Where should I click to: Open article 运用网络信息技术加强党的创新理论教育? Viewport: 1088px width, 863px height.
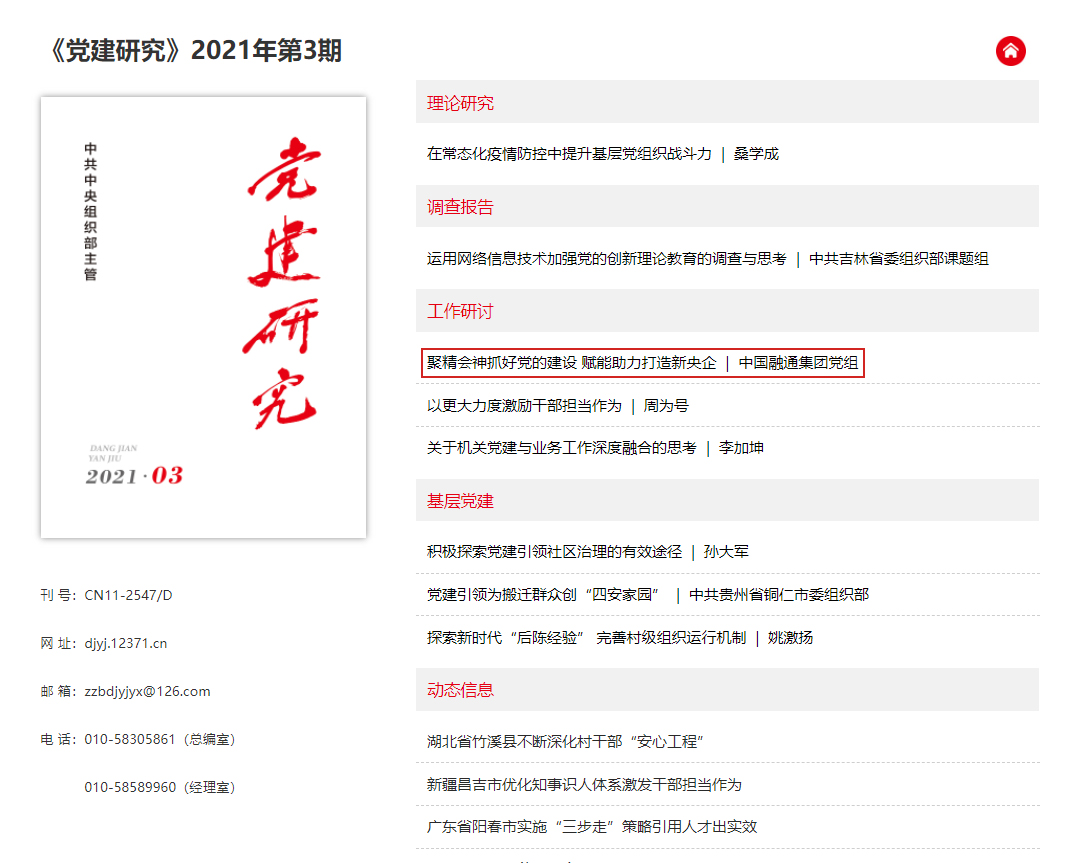point(606,259)
